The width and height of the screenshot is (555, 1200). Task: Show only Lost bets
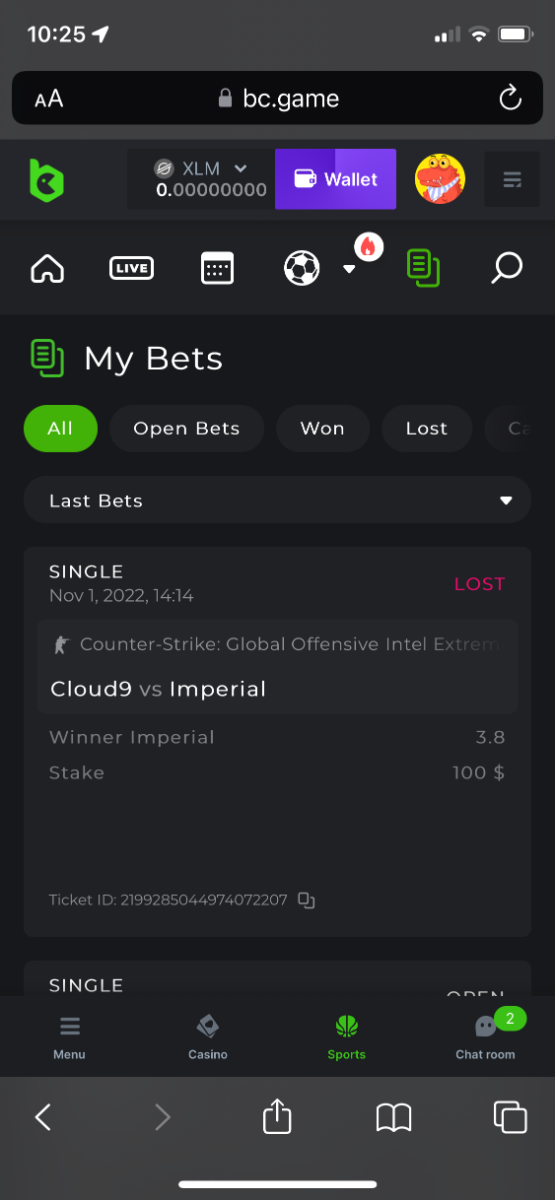pyautogui.click(x=427, y=428)
